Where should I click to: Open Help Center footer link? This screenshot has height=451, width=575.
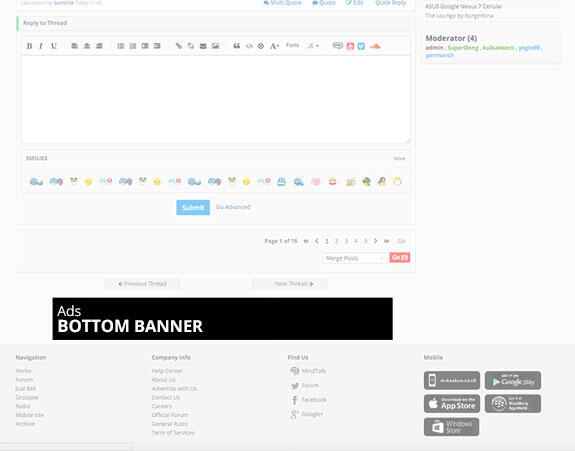[167, 371]
